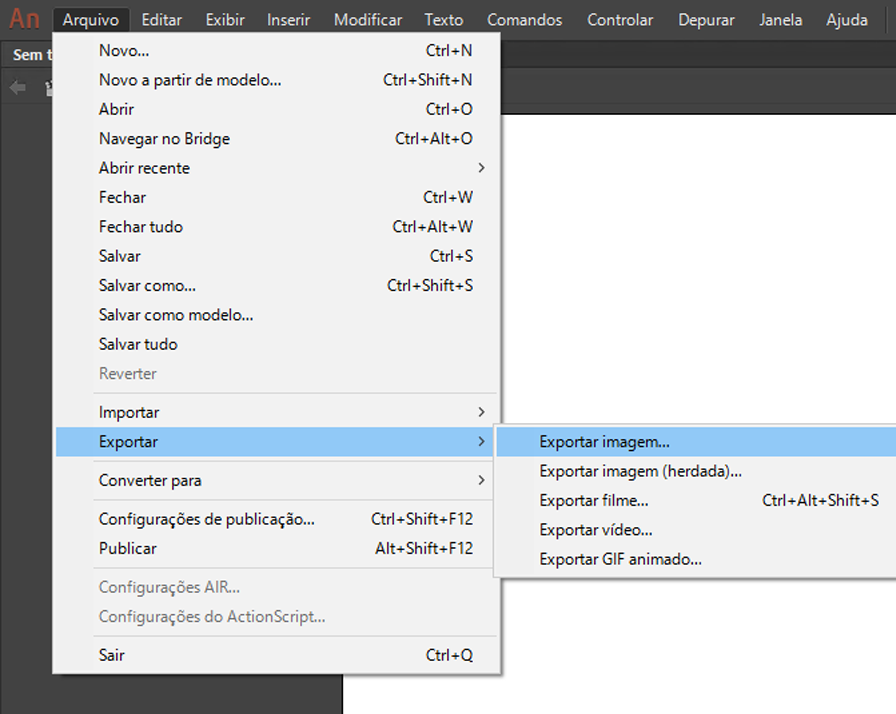The height and width of the screenshot is (714, 896).
Task: Expand the Abrir recente submenu
Action: click(x=147, y=167)
